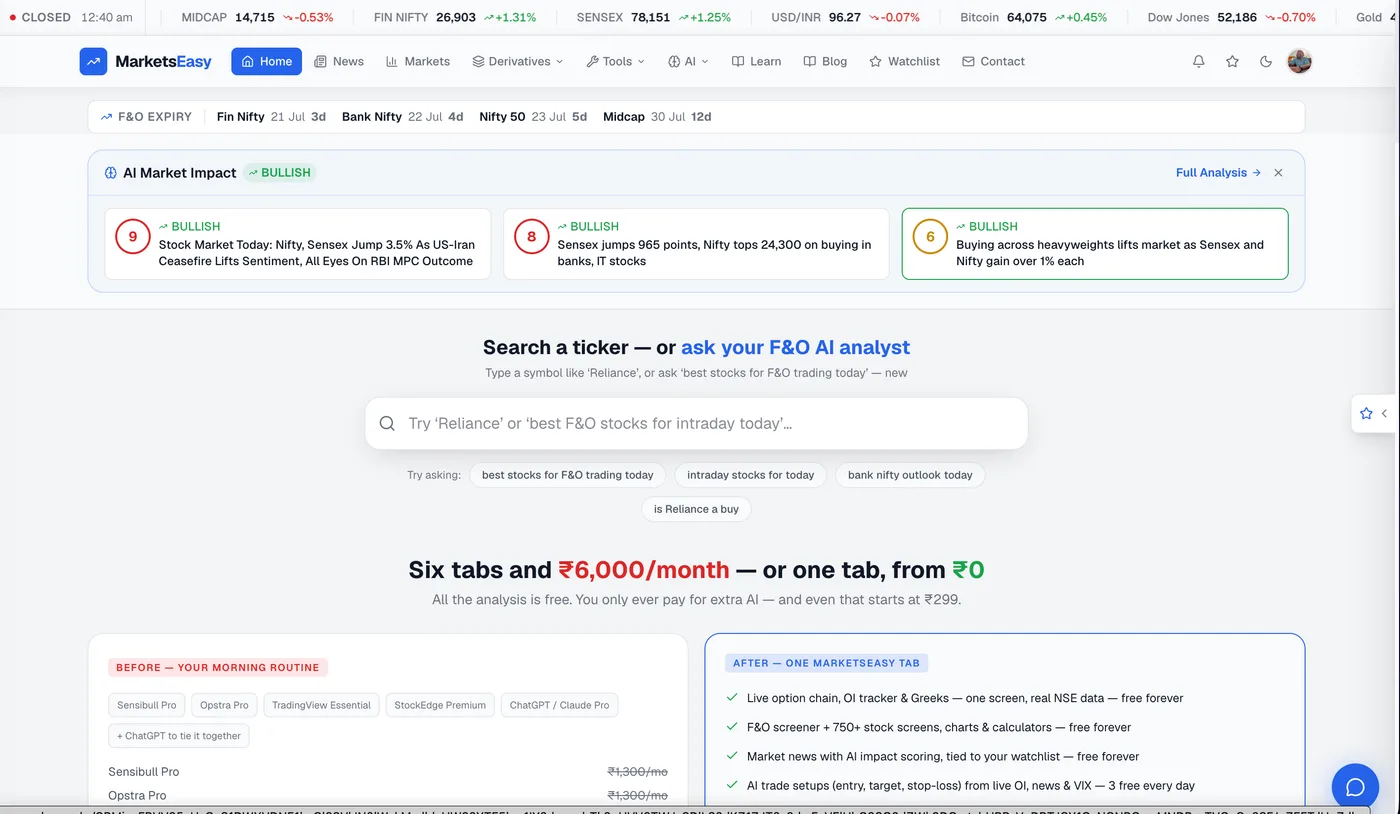Visit the Blog page

(826, 61)
